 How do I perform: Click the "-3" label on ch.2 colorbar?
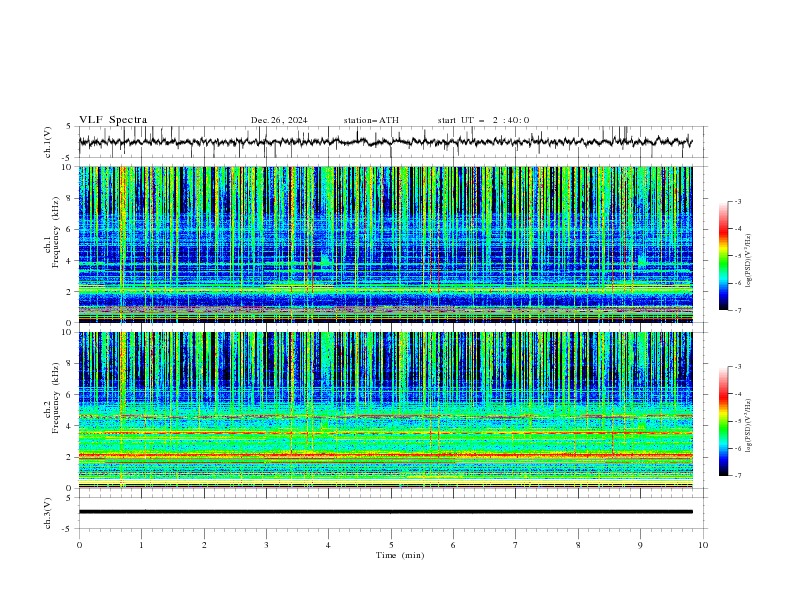pos(737,367)
